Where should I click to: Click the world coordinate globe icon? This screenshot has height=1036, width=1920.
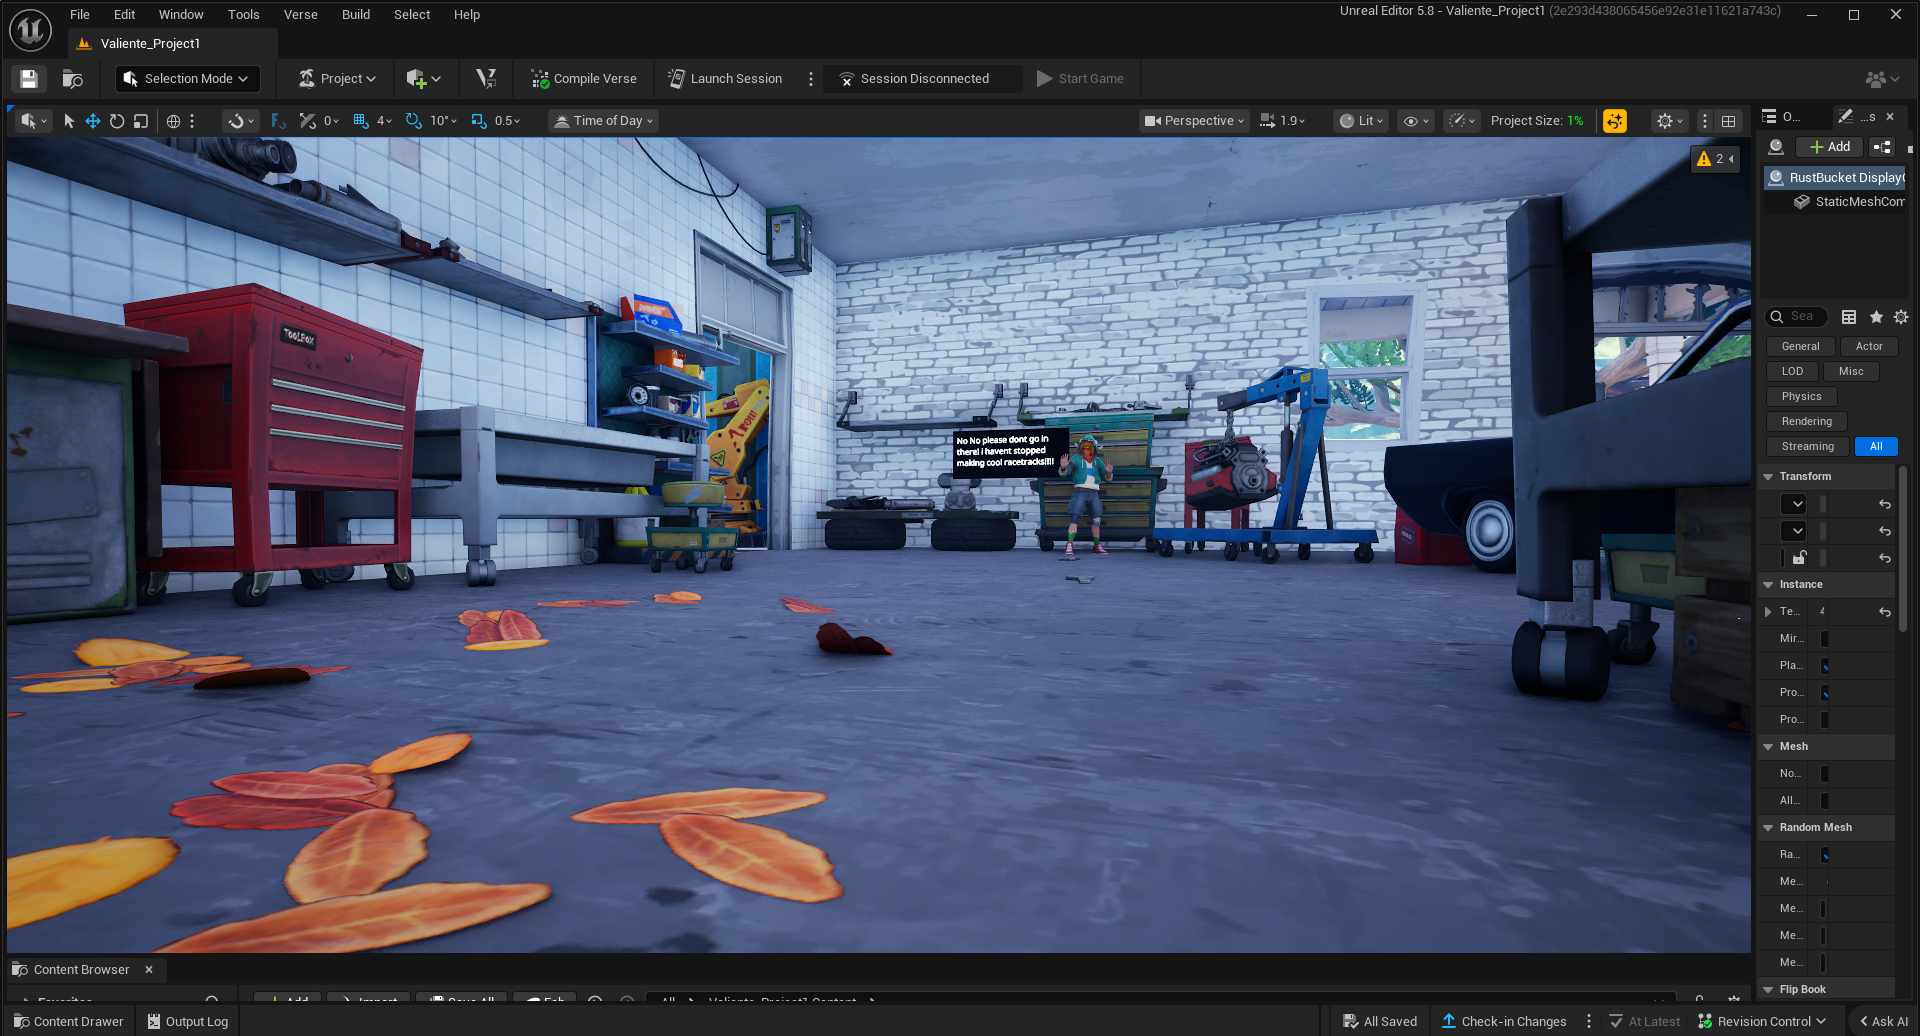173,121
